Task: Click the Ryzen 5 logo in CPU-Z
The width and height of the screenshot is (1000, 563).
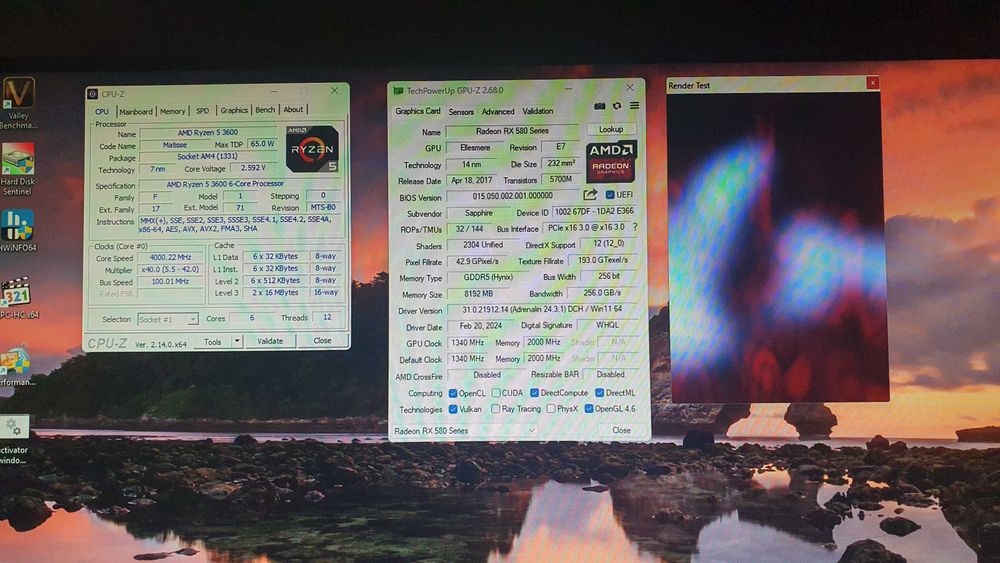Action: [x=312, y=149]
